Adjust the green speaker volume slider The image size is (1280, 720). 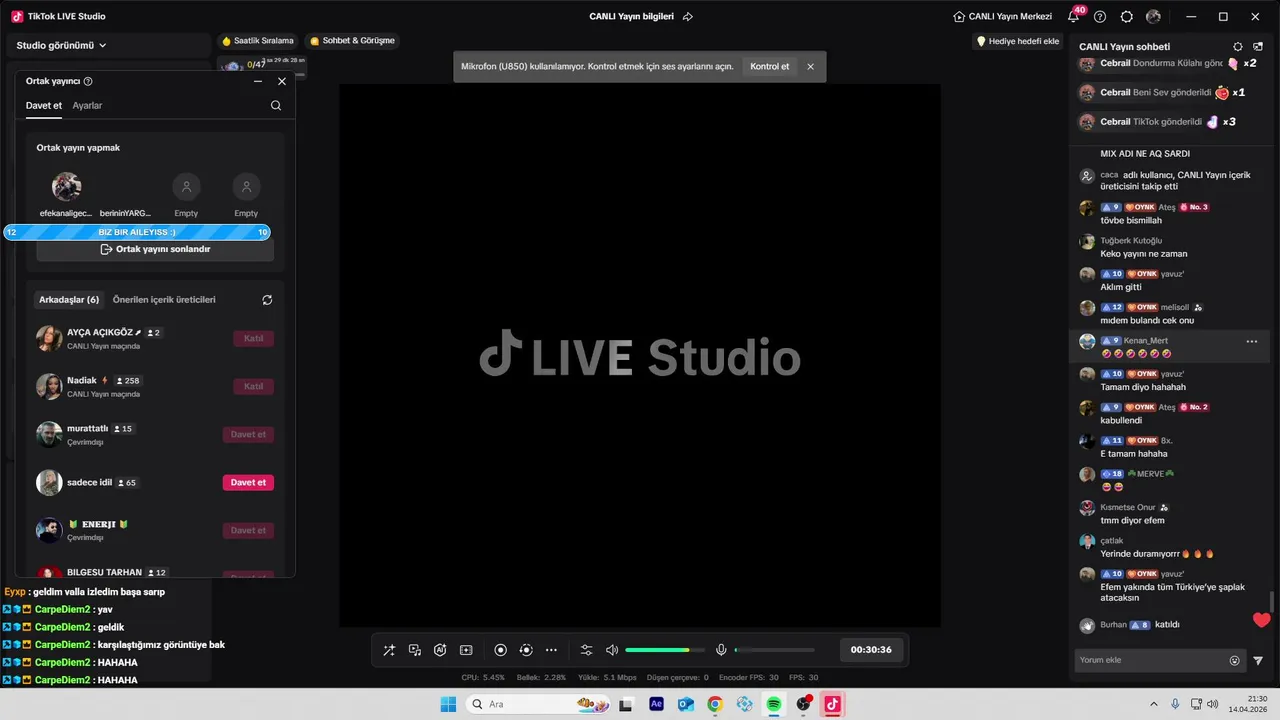coord(665,650)
